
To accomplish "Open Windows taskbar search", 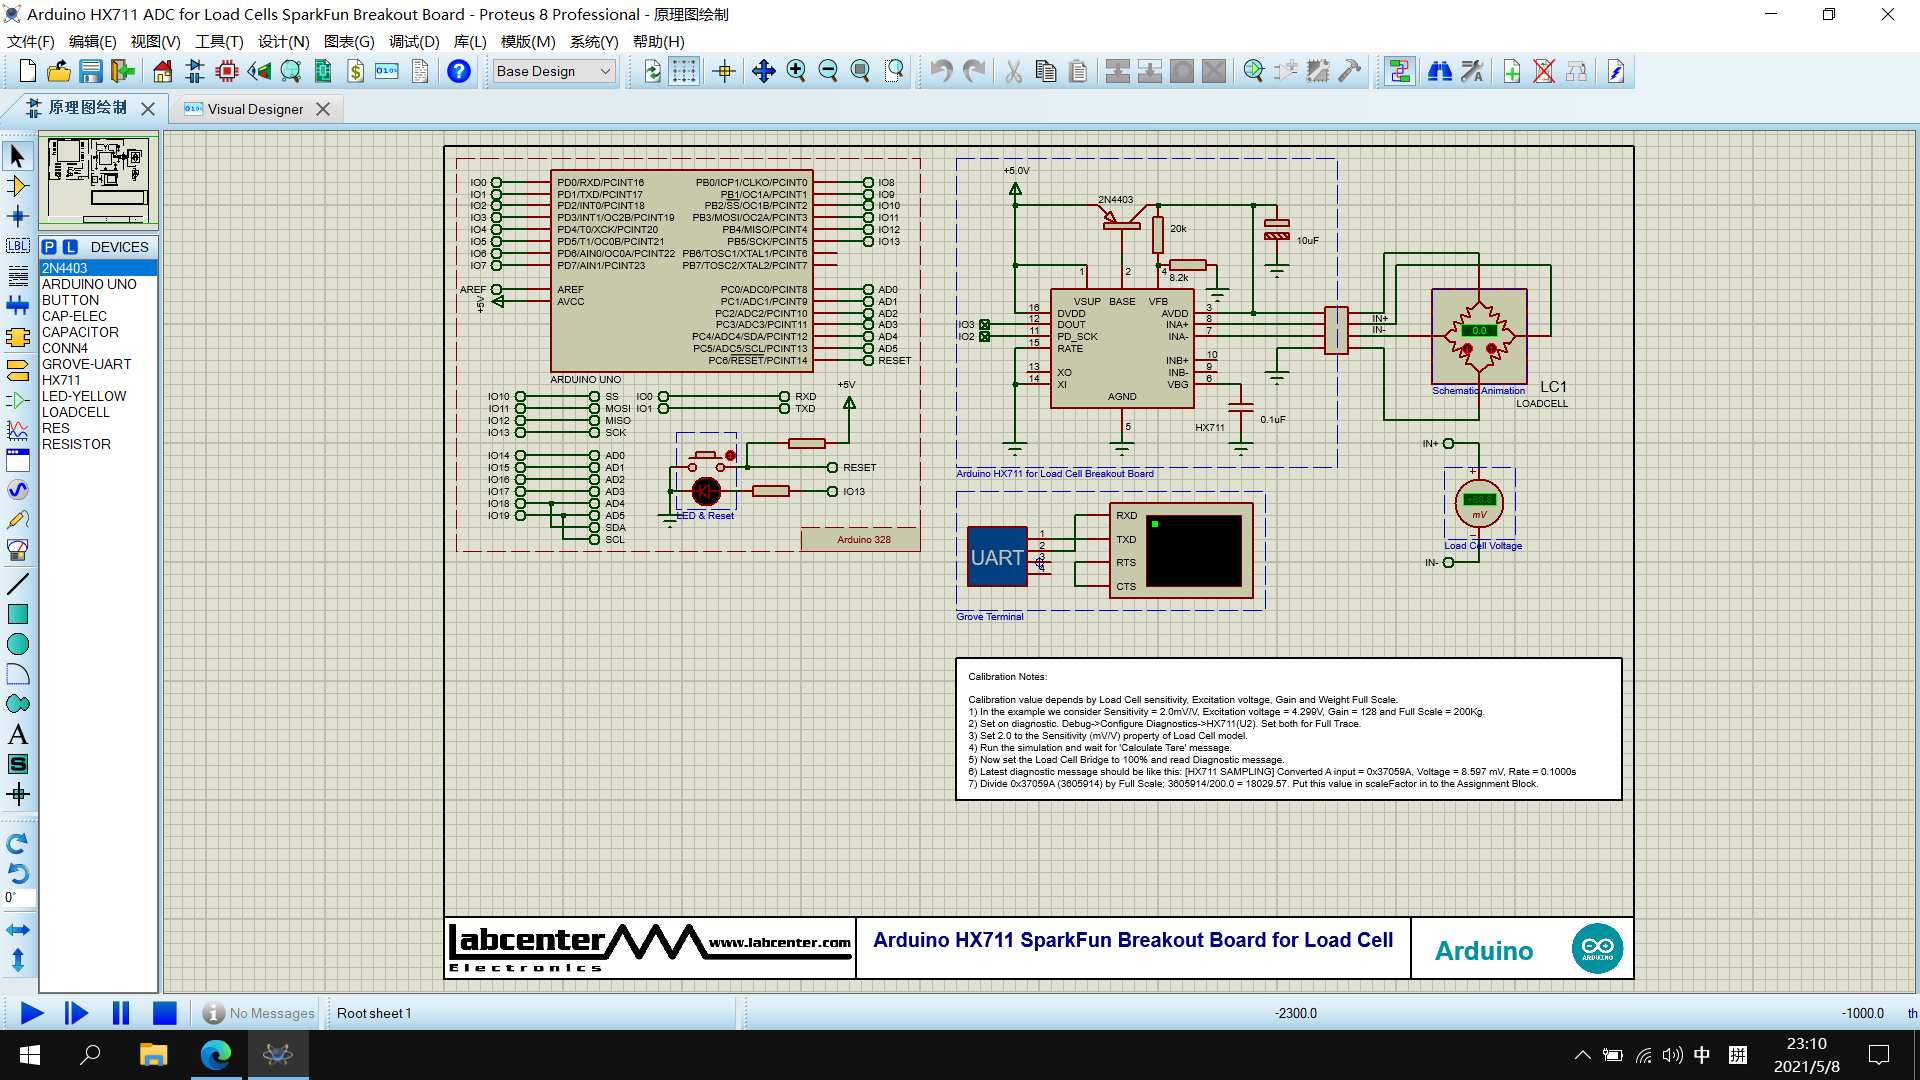I will tap(90, 1054).
